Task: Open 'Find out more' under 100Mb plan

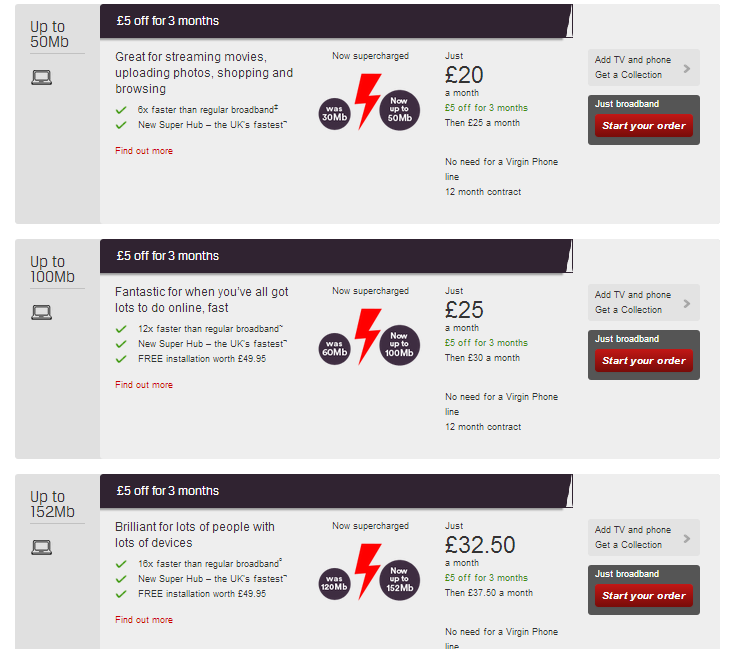Action: click(144, 385)
